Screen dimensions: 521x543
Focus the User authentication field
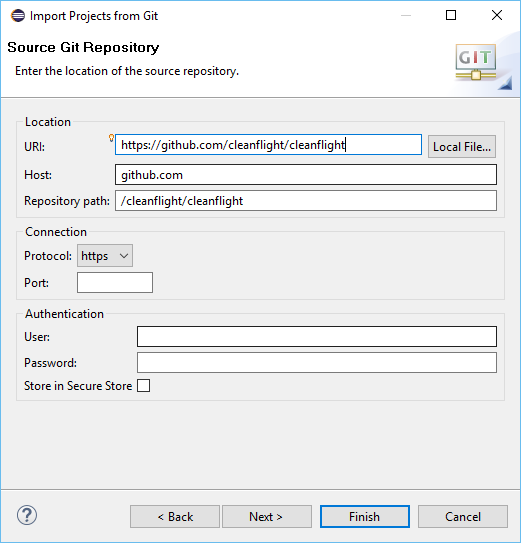(317, 336)
